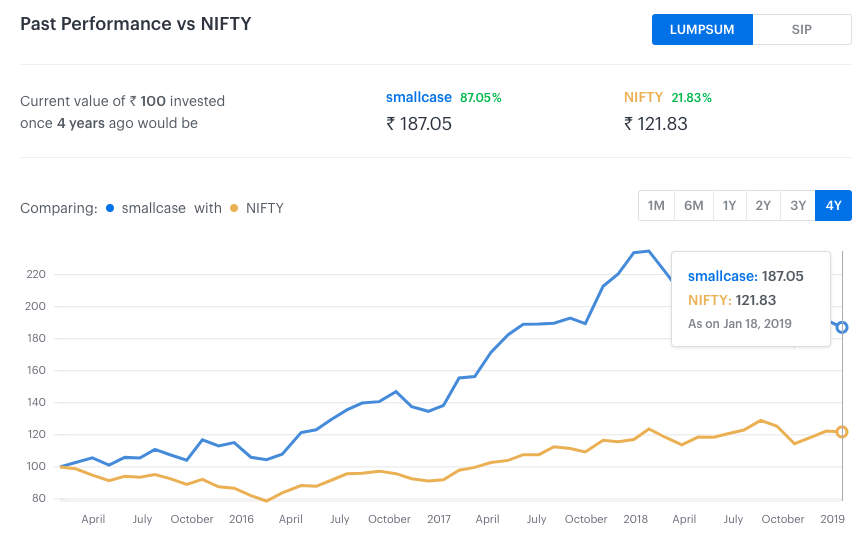
Task: Click the blue smallcase legend dot
Action: [110, 208]
